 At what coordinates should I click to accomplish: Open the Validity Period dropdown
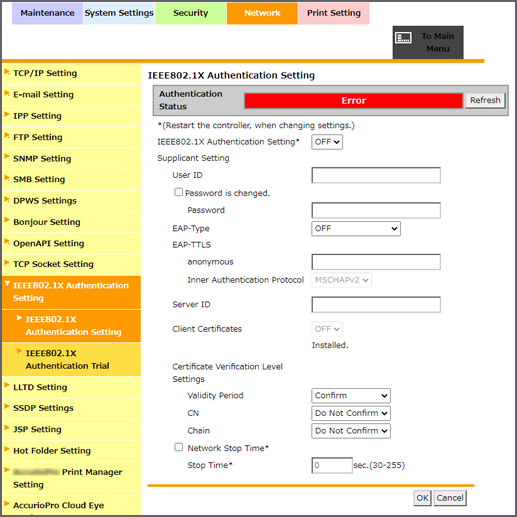(351, 396)
